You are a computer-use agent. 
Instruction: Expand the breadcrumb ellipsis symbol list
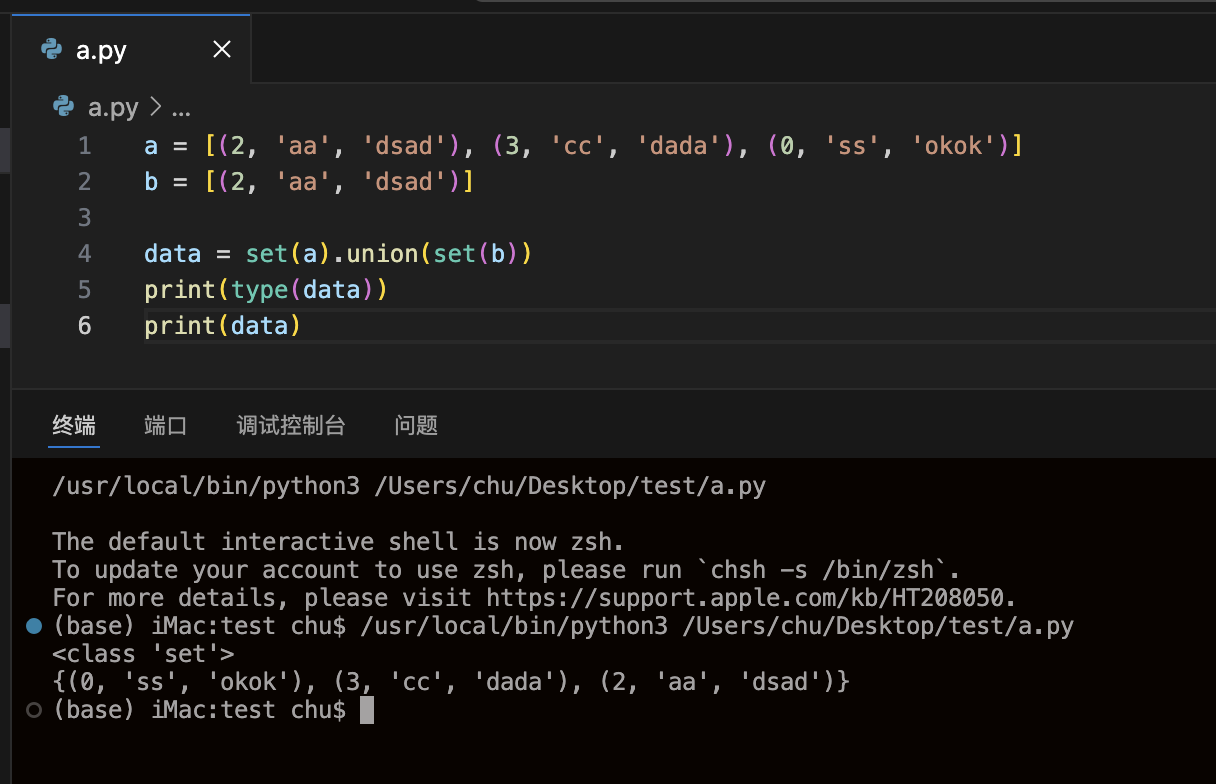pyautogui.click(x=181, y=108)
